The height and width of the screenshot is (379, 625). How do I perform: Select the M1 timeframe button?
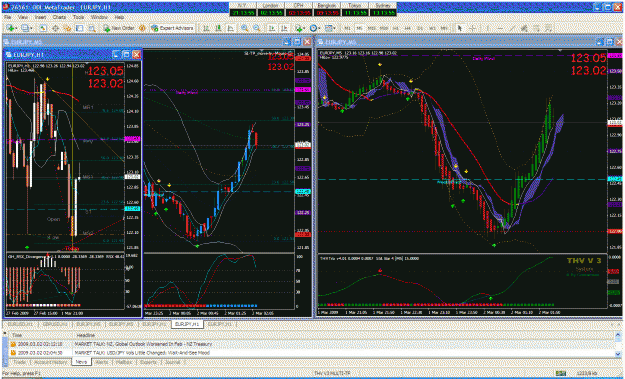(x=348, y=28)
